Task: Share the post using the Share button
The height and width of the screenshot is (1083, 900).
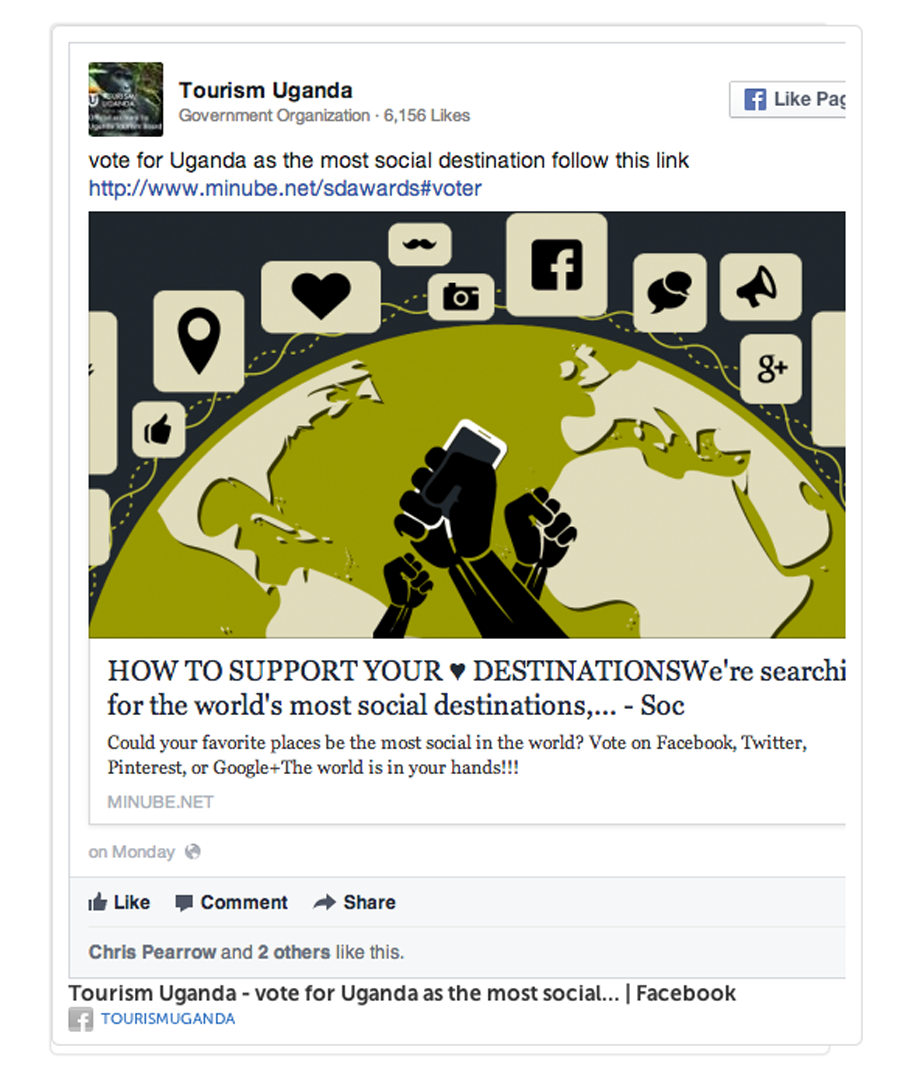Action: (354, 902)
